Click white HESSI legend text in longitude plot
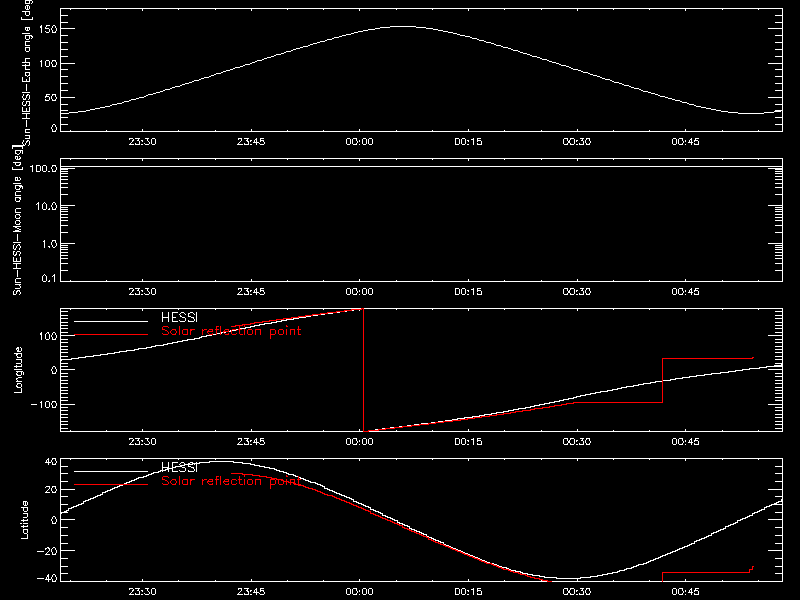 pos(179,317)
